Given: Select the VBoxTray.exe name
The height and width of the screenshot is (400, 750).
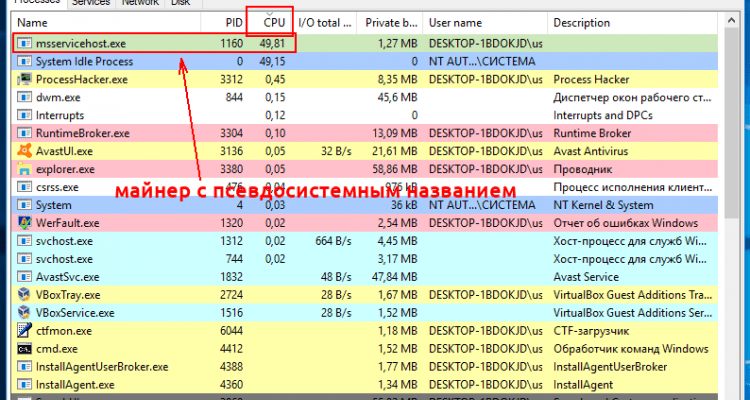Looking at the screenshot, I should coord(68,295).
